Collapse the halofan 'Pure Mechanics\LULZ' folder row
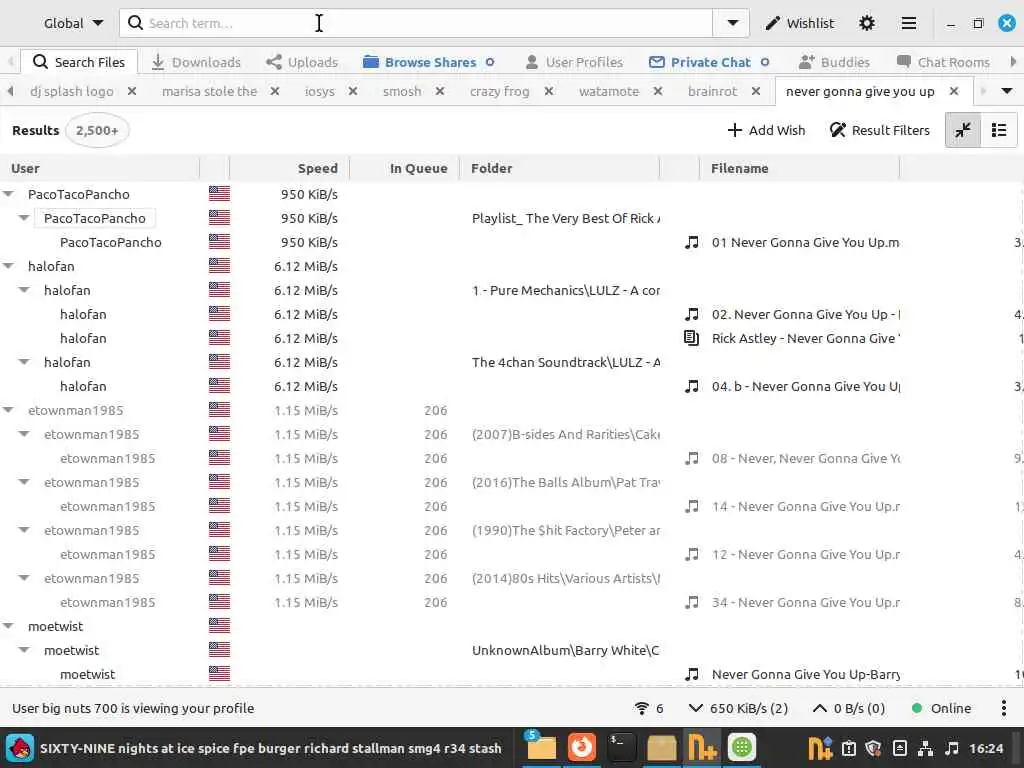Screen dimensions: 1024x768 [x=24, y=290]
